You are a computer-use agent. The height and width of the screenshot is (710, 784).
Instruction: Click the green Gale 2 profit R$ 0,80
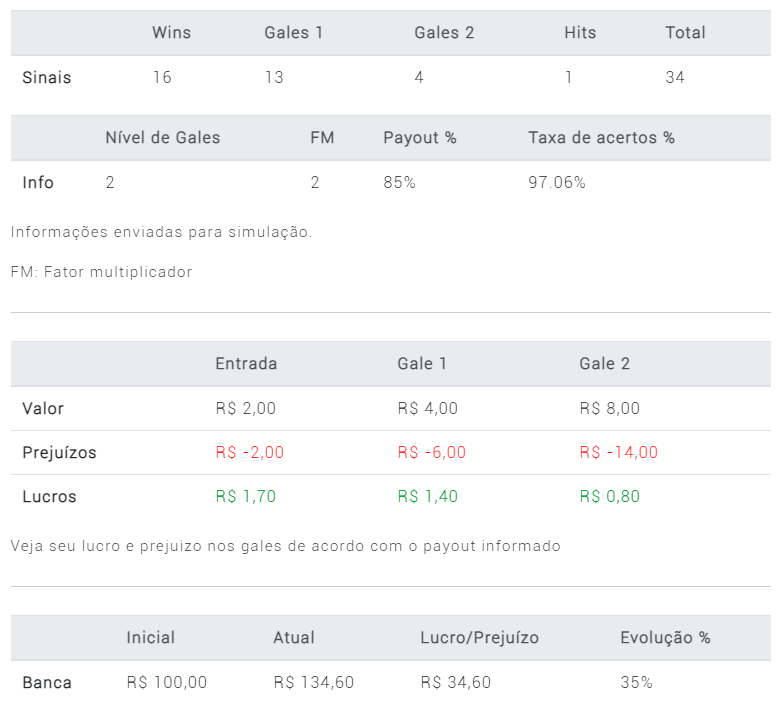[610, 496]
